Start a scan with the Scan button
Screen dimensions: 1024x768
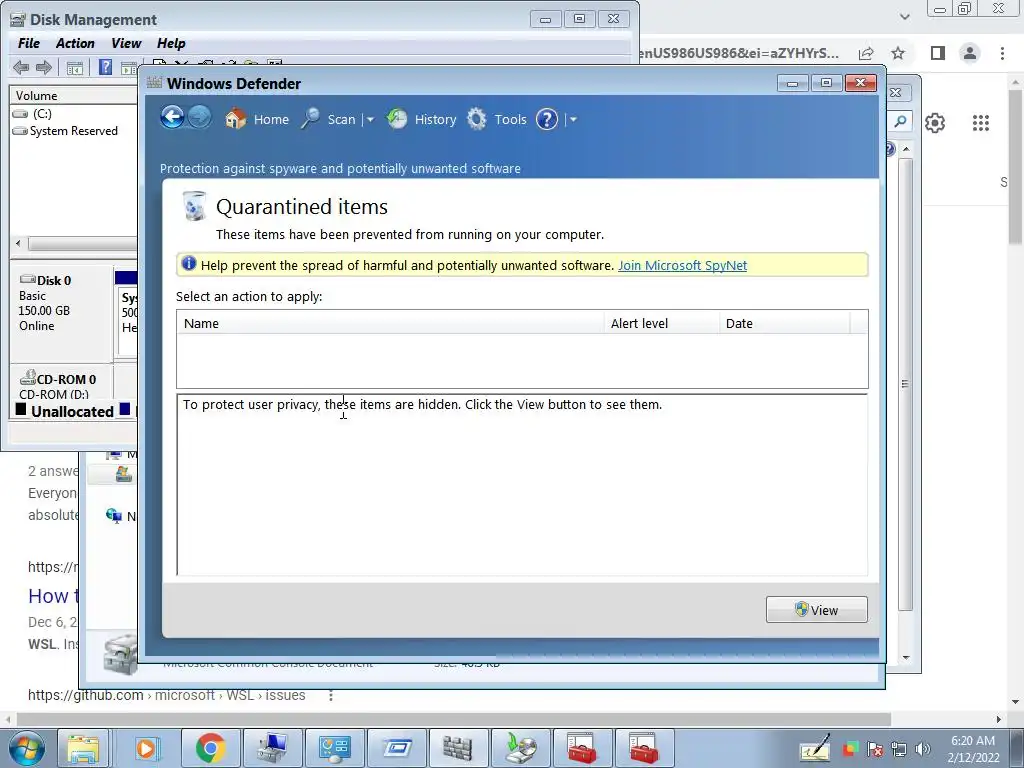click(328, 119)
